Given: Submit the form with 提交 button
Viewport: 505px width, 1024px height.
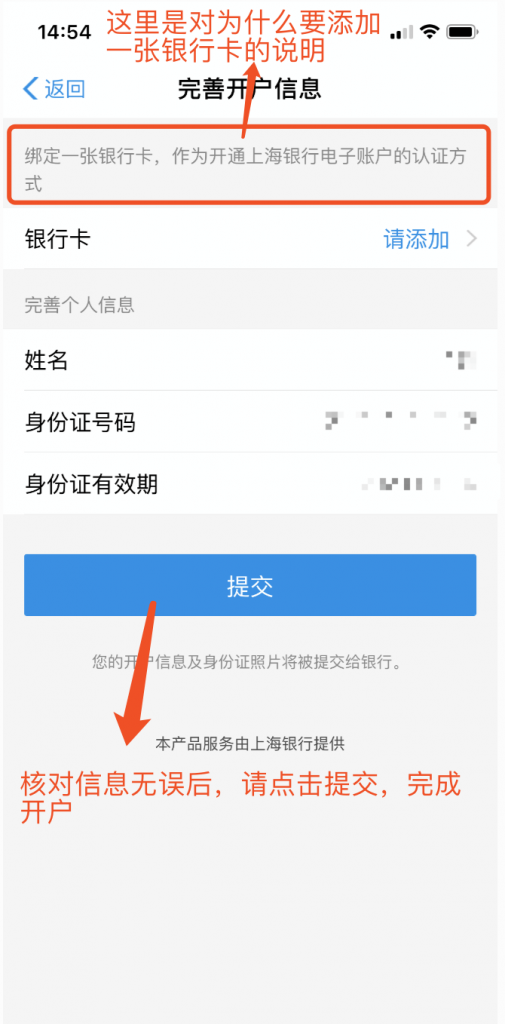Looking at the screenshot, I should pos(250,585).
